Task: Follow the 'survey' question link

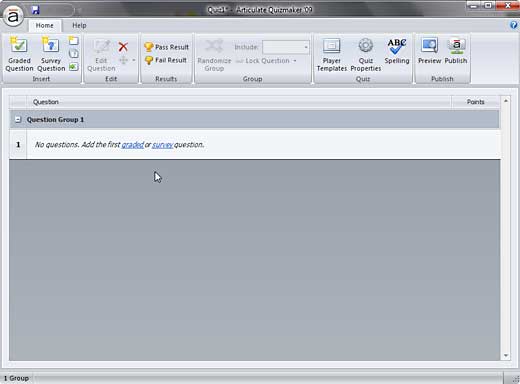Action: click(162, 145)
